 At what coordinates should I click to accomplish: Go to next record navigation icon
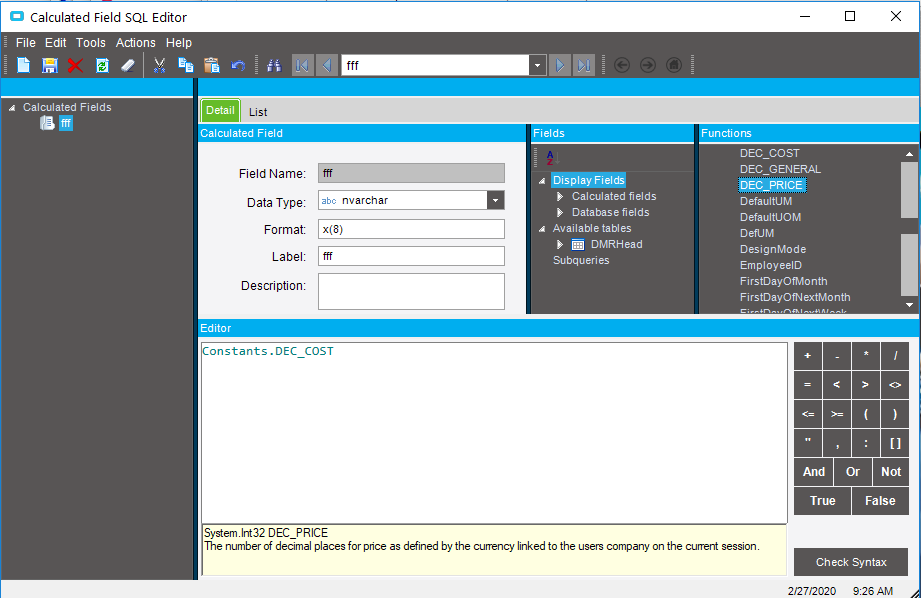click(x=560, y=65)
